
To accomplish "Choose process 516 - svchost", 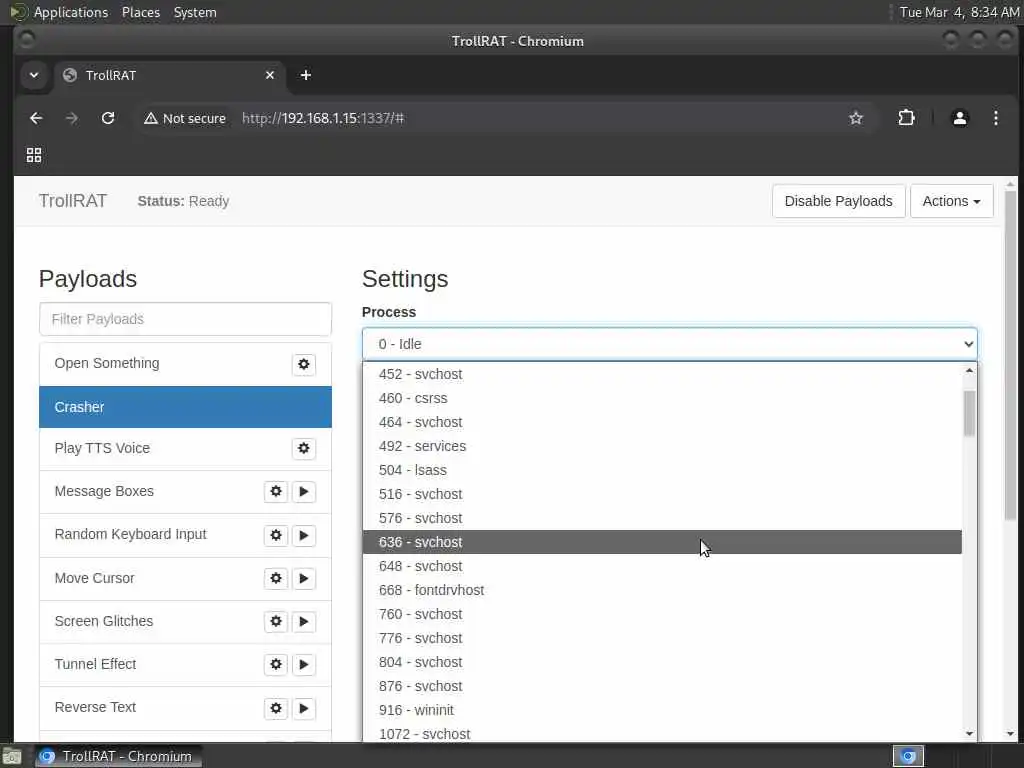I will (x=662, y=494).
